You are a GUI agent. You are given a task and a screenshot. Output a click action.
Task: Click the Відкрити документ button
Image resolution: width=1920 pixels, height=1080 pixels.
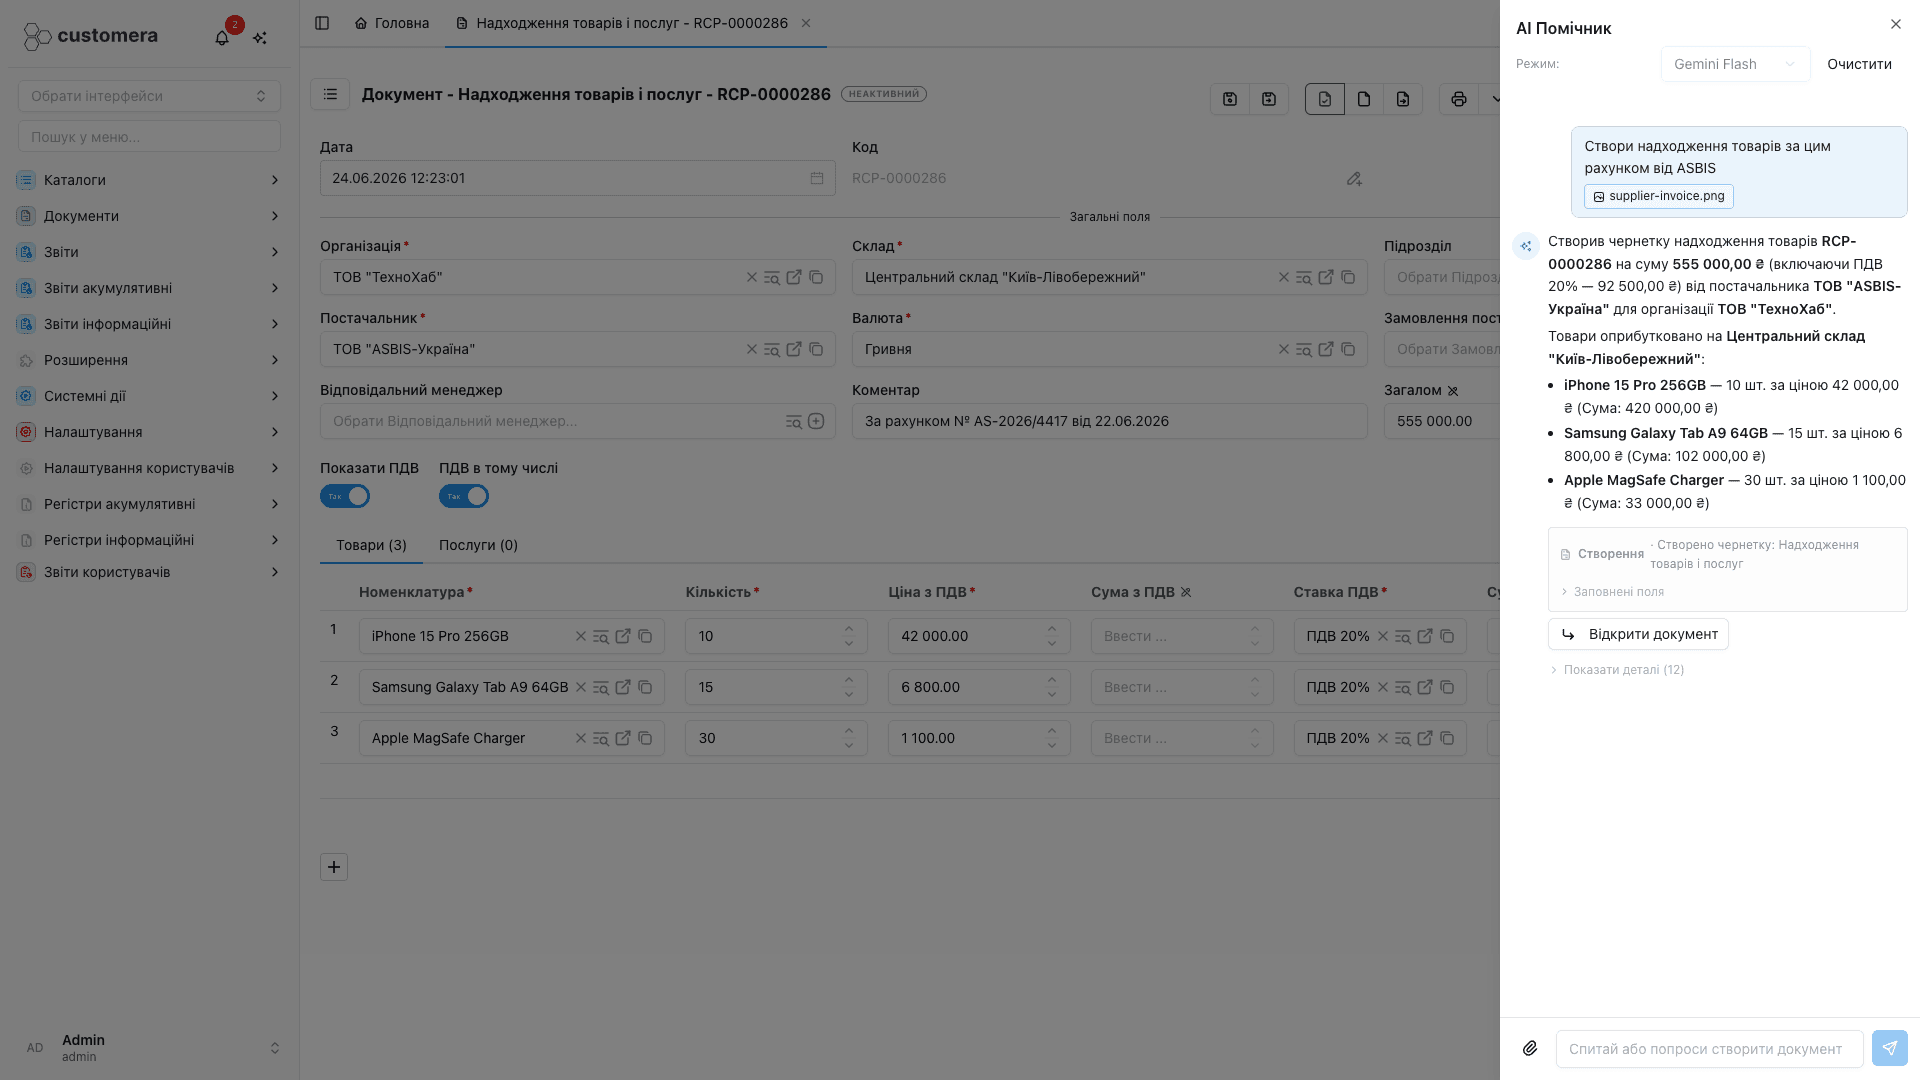tap(1638, 634)
